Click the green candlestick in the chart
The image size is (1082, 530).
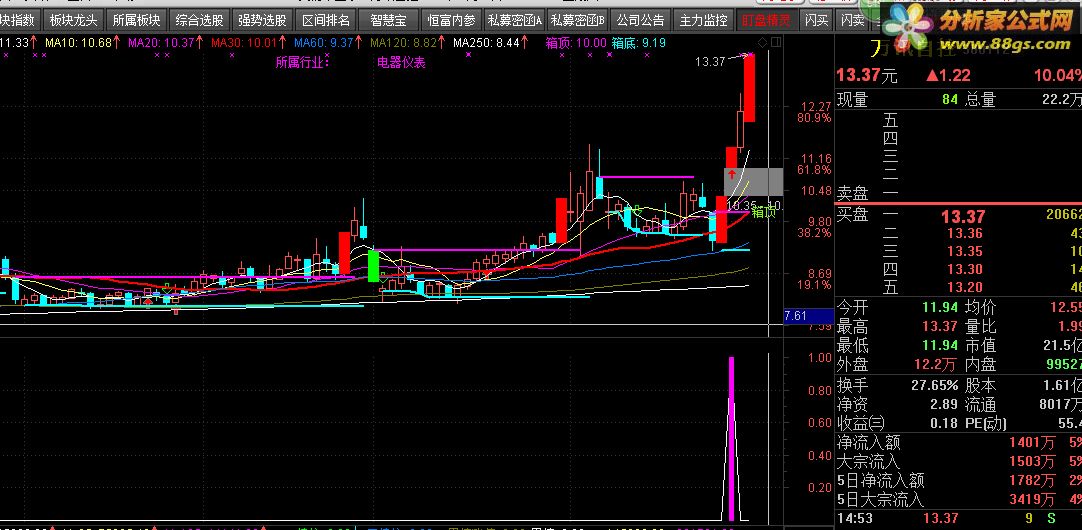click(373, 266)
